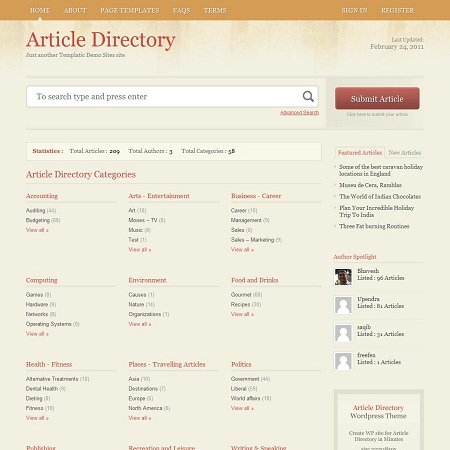Click View all under Arts - Entertainment

click(140, 249)
